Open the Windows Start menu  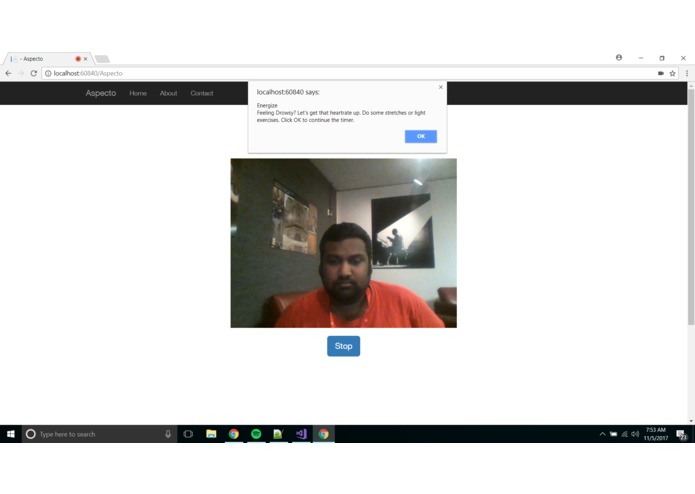(x=11, y=434)
